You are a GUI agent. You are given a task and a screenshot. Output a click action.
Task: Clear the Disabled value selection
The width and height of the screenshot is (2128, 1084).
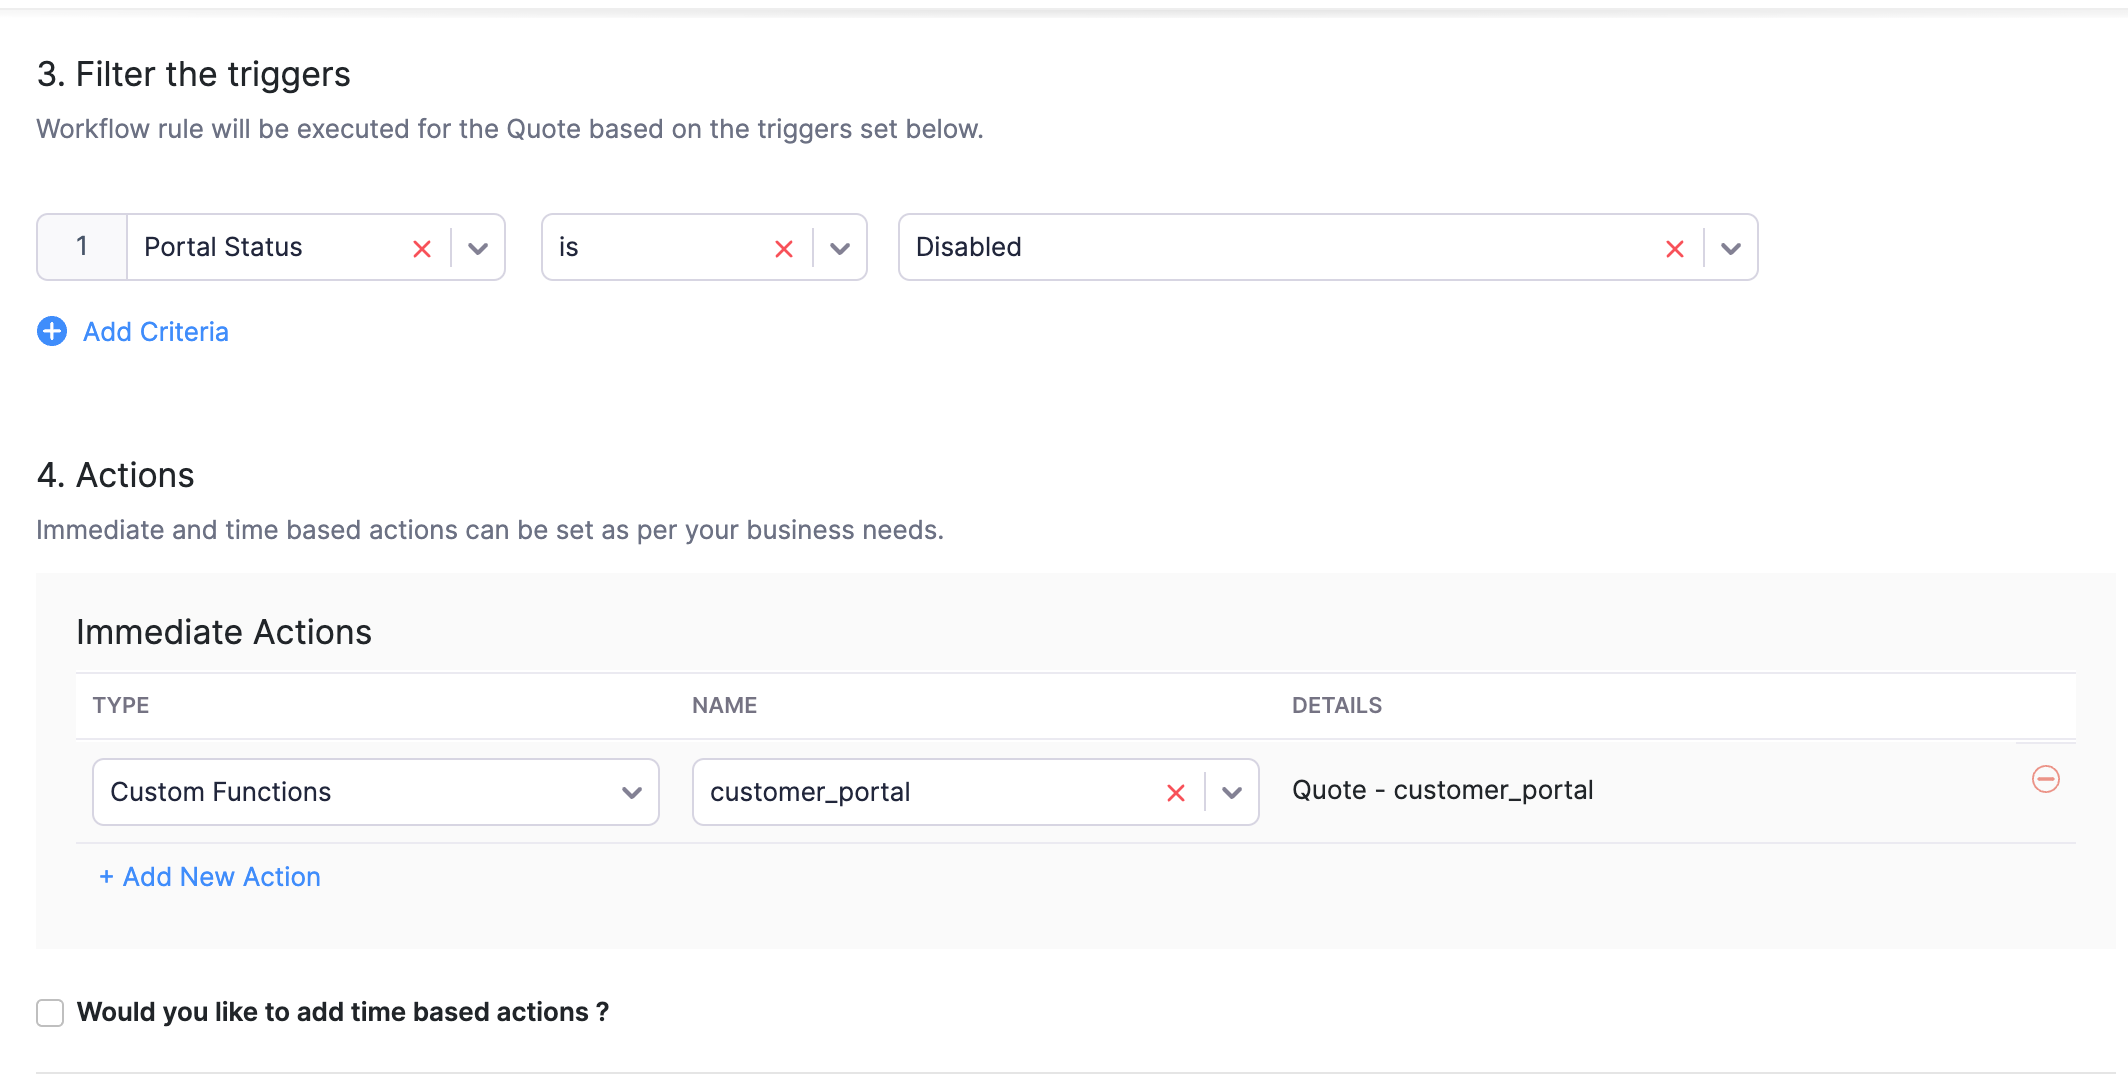(1675, 249)
